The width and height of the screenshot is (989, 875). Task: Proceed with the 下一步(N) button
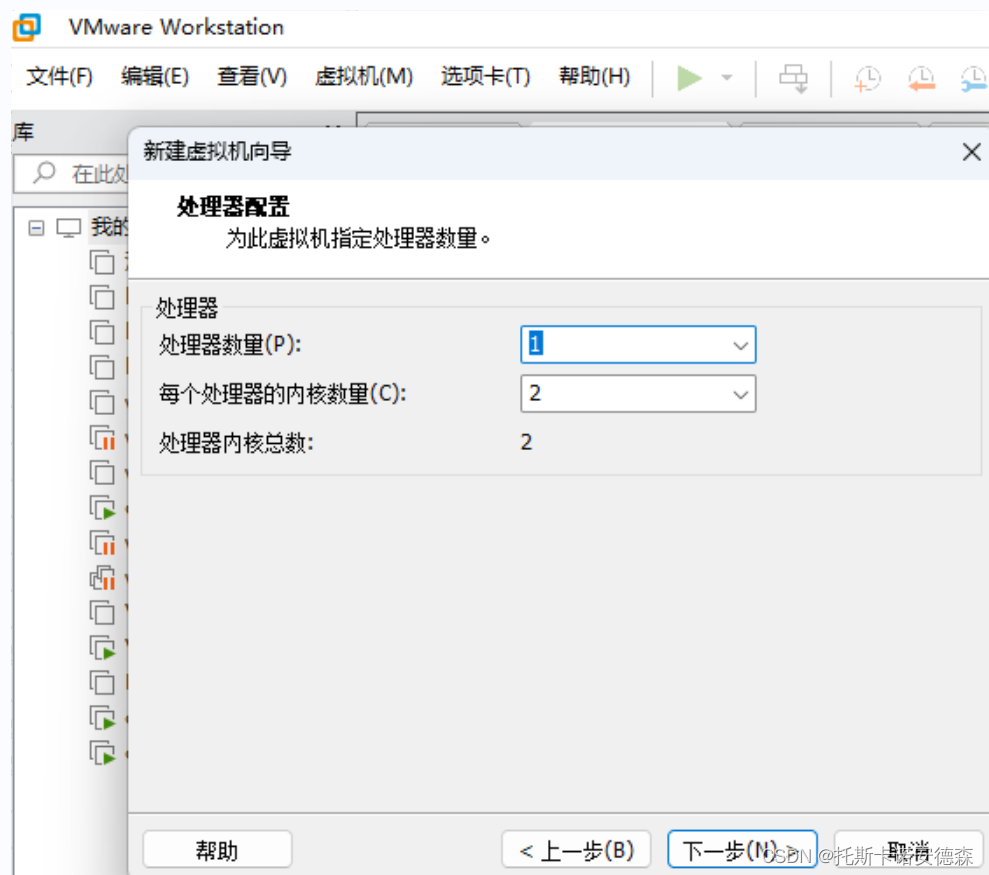click(x=742, y=850)
